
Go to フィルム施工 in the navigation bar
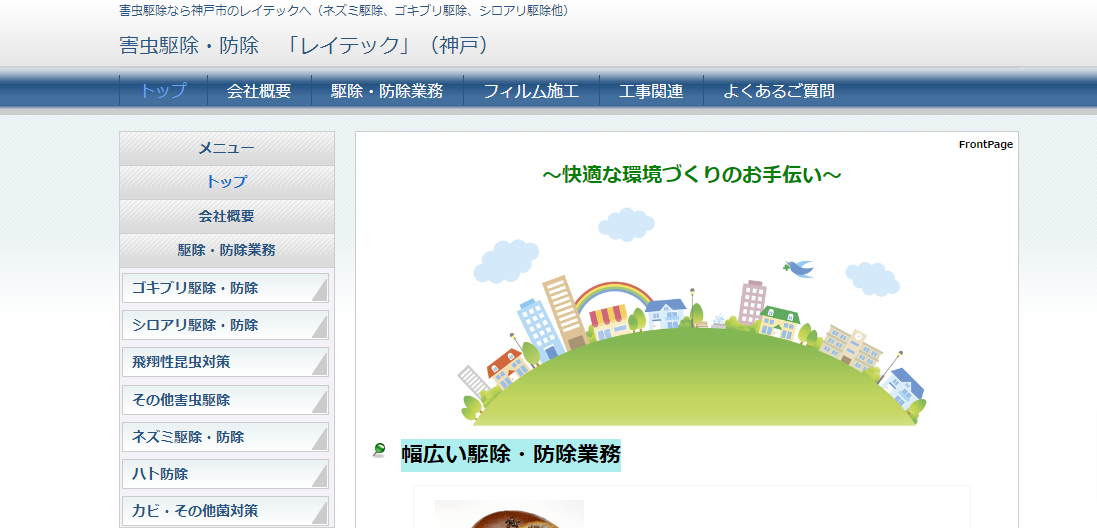(x=531, y=91)
